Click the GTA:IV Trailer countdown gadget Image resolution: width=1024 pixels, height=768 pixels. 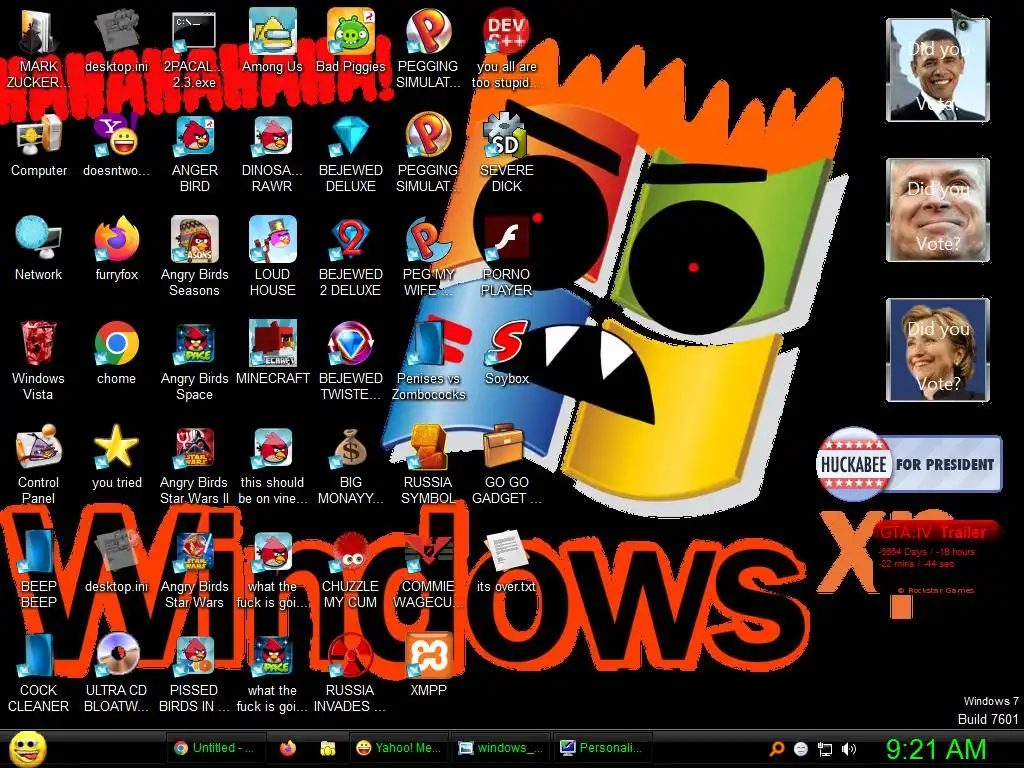point(936,555)
